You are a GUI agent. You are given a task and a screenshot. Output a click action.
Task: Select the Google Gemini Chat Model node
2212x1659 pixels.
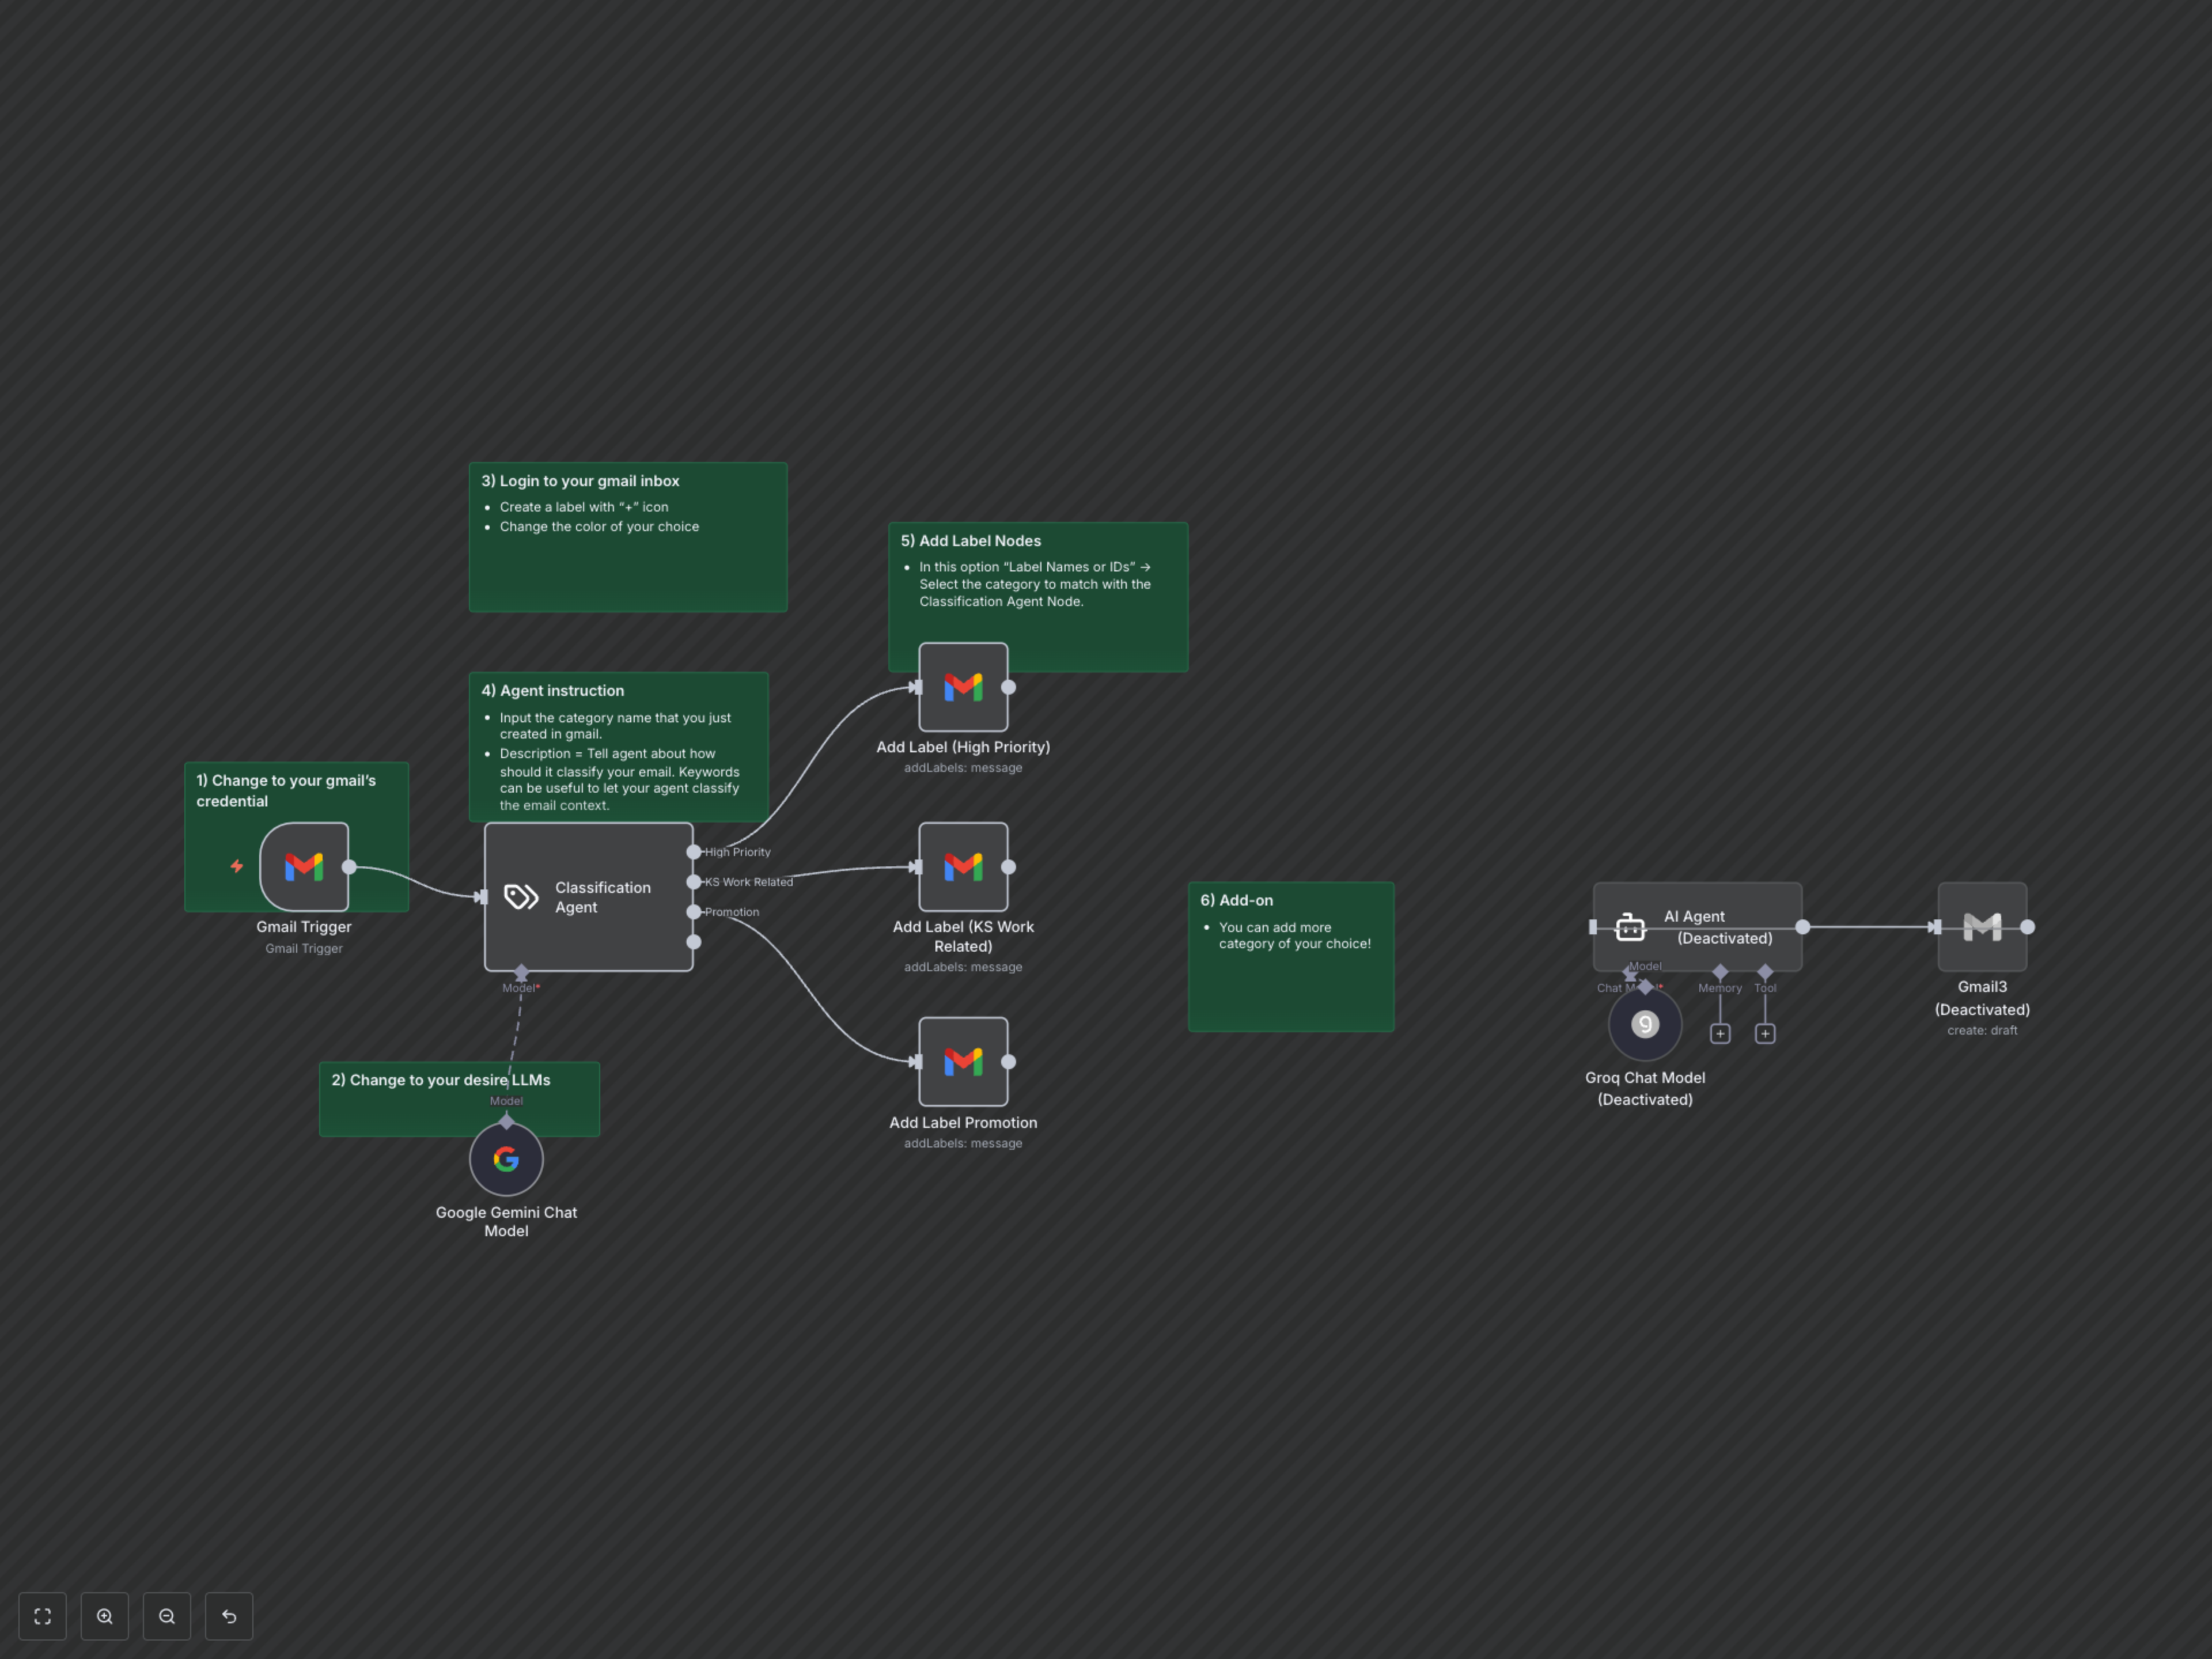pos(506,1159)
